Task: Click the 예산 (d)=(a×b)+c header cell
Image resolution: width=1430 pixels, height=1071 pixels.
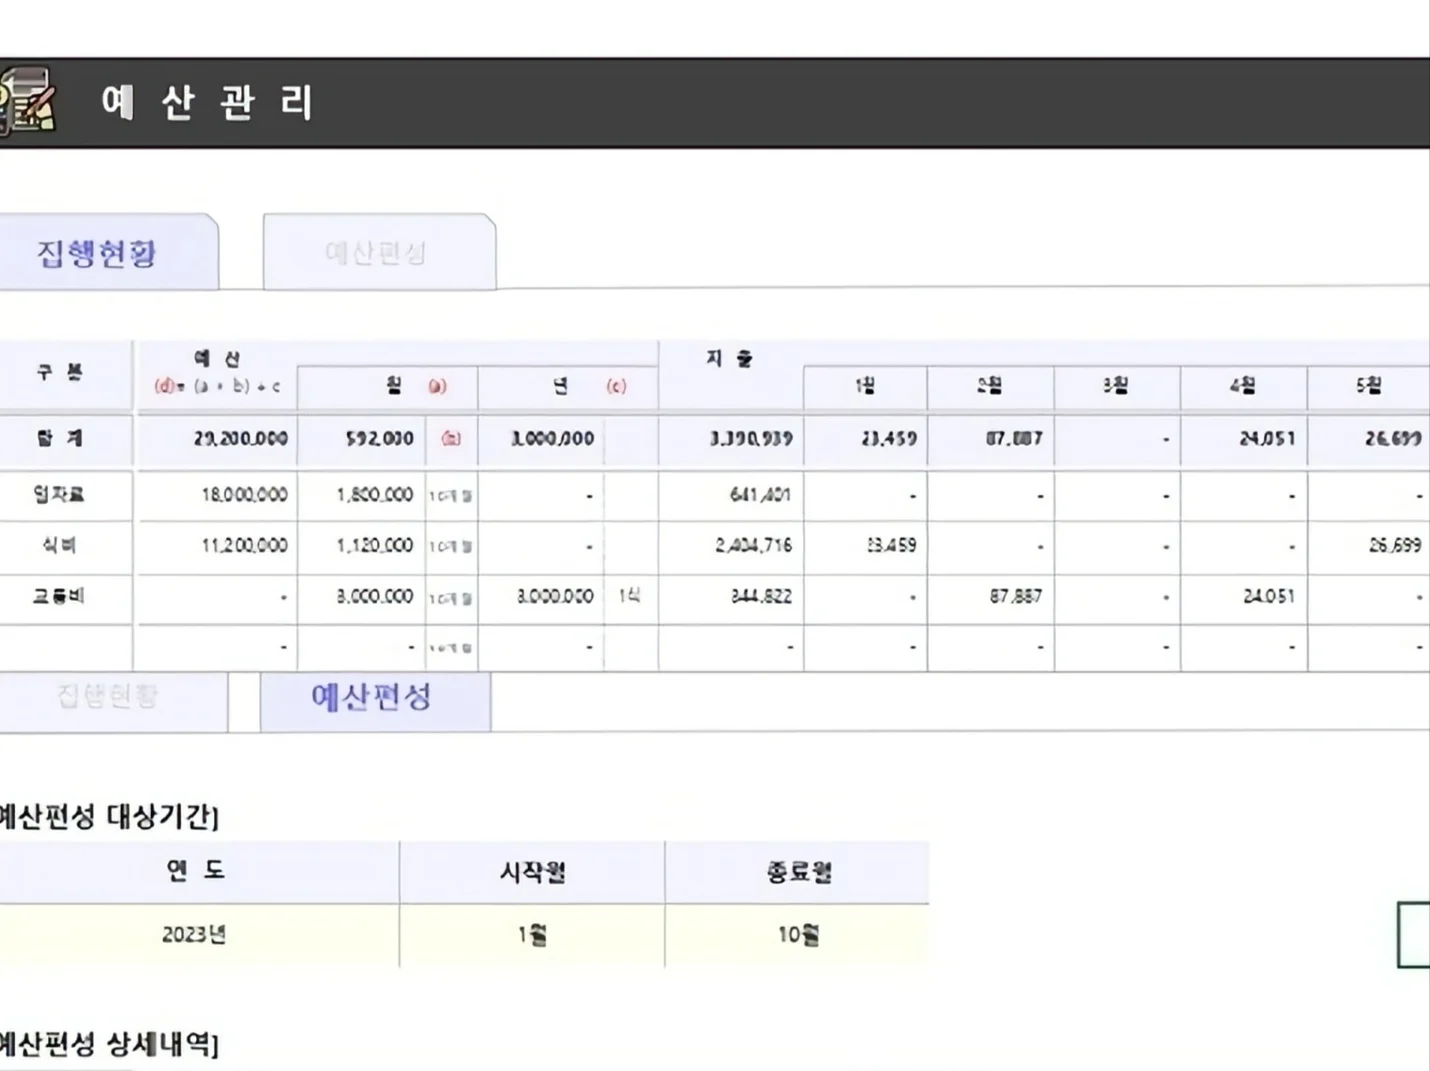Action: click(x=217, y=374)
